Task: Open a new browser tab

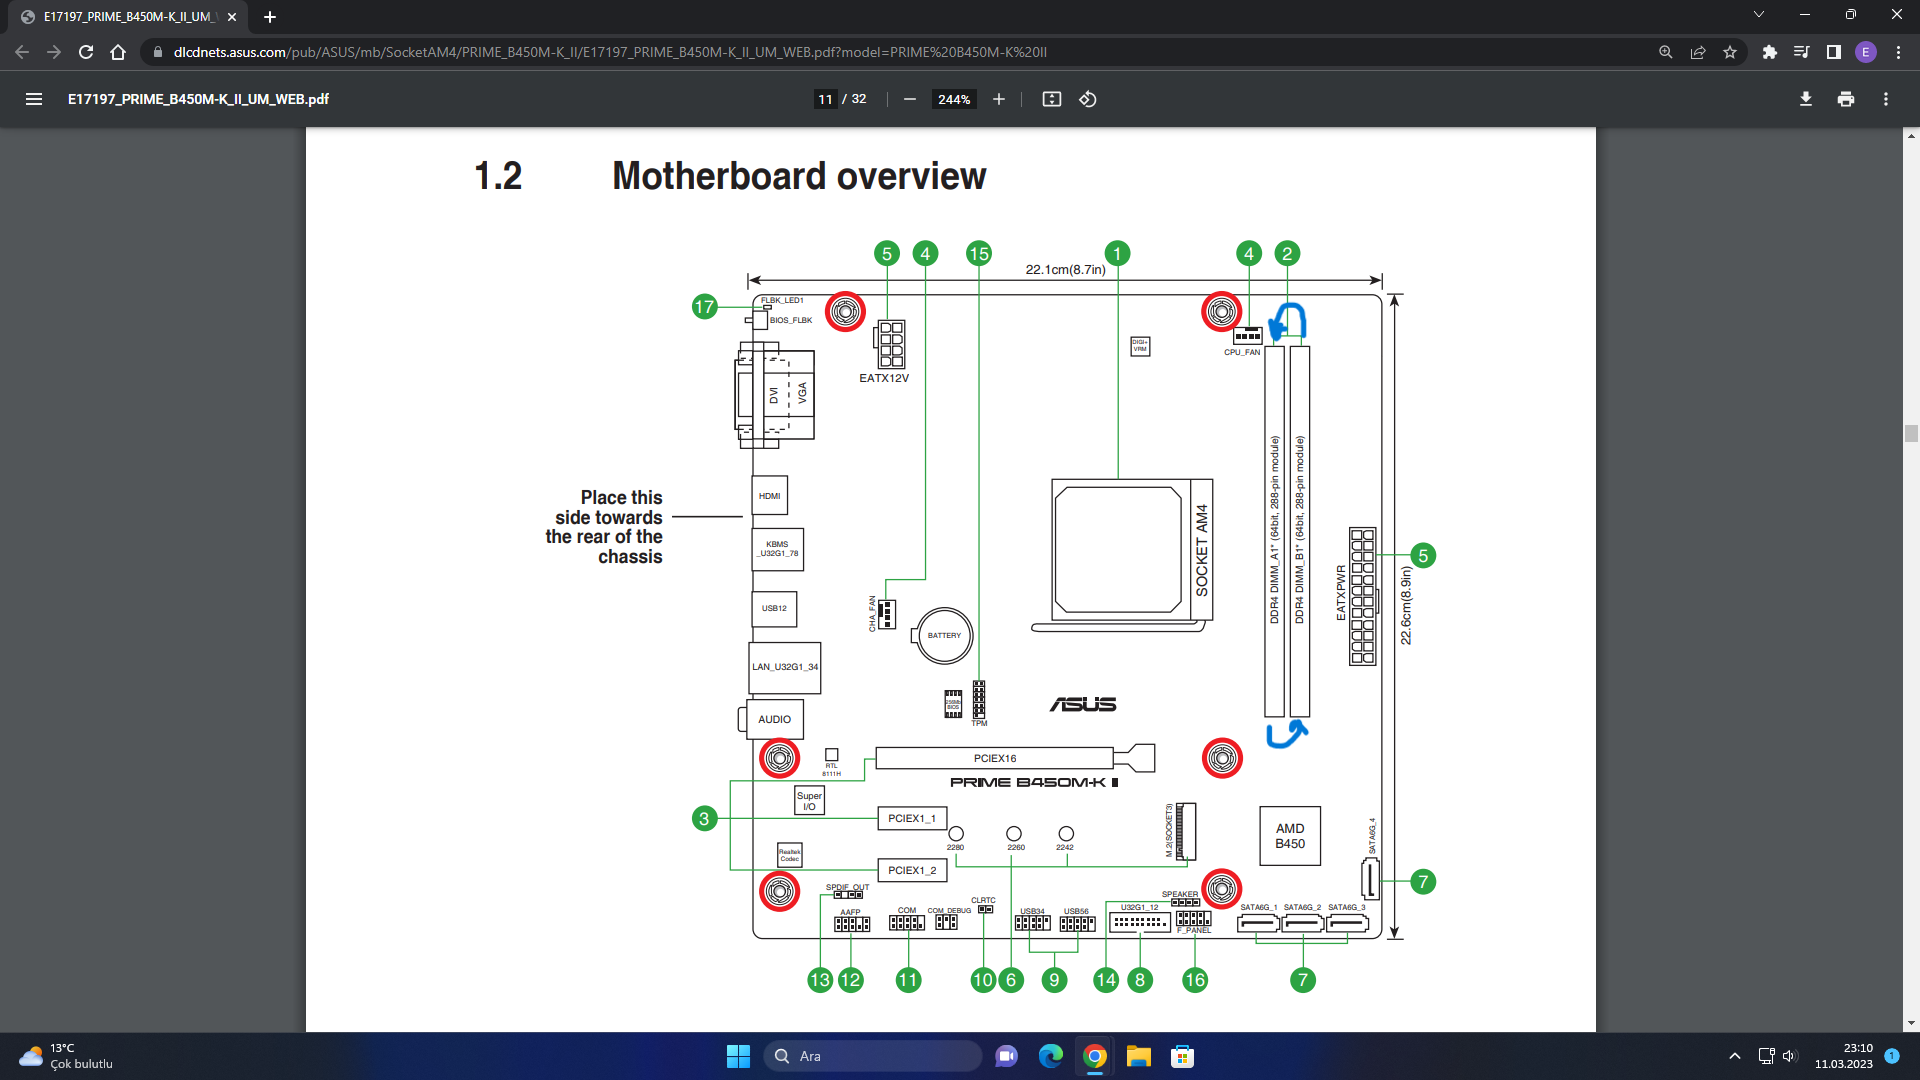Action: [269, 17]
